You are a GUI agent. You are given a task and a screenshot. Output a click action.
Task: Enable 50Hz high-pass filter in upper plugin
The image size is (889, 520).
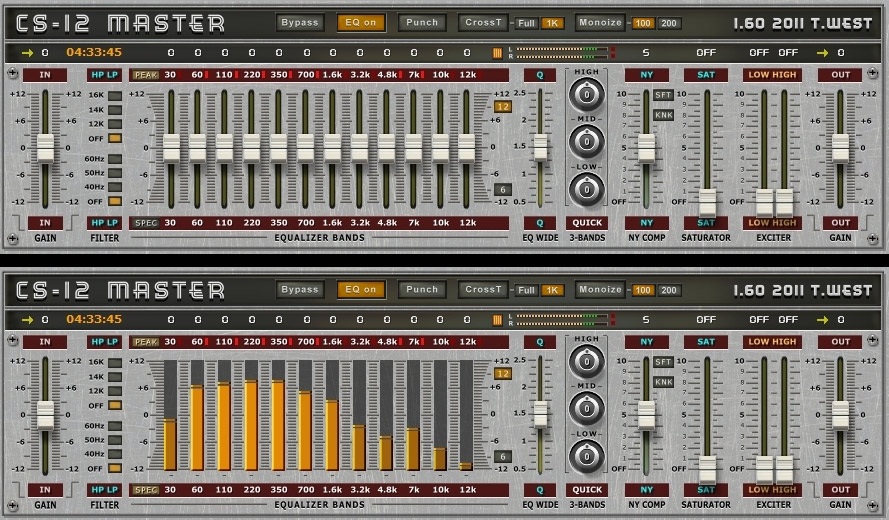(115, 173)
